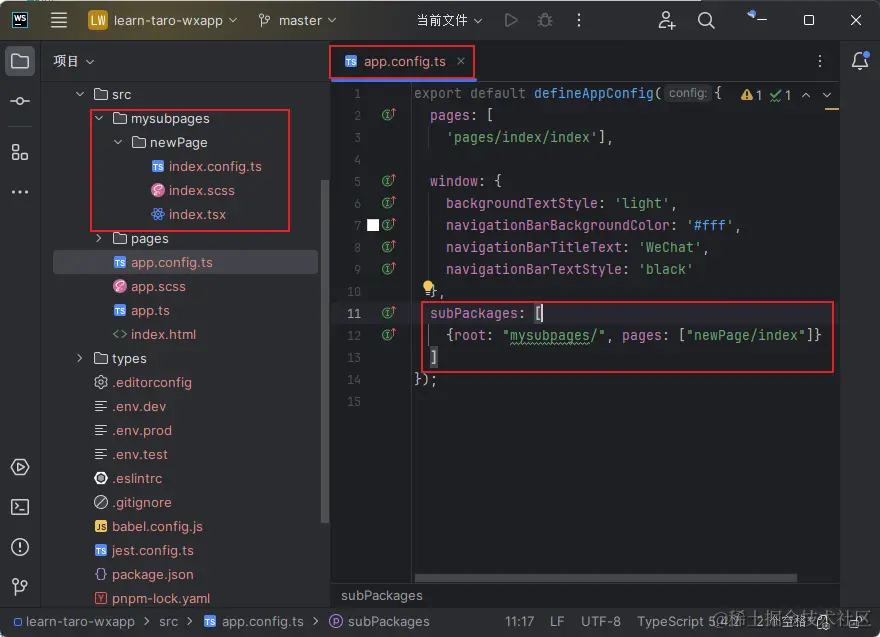Collapse the newPage folder

point(118,143)
